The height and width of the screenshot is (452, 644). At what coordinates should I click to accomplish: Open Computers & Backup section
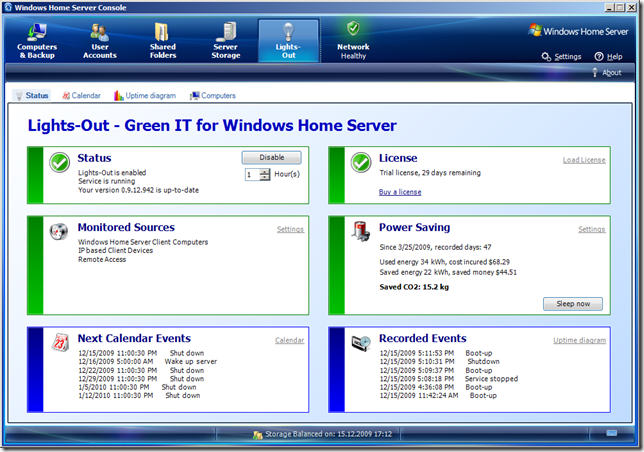click(x=37, y=41)
